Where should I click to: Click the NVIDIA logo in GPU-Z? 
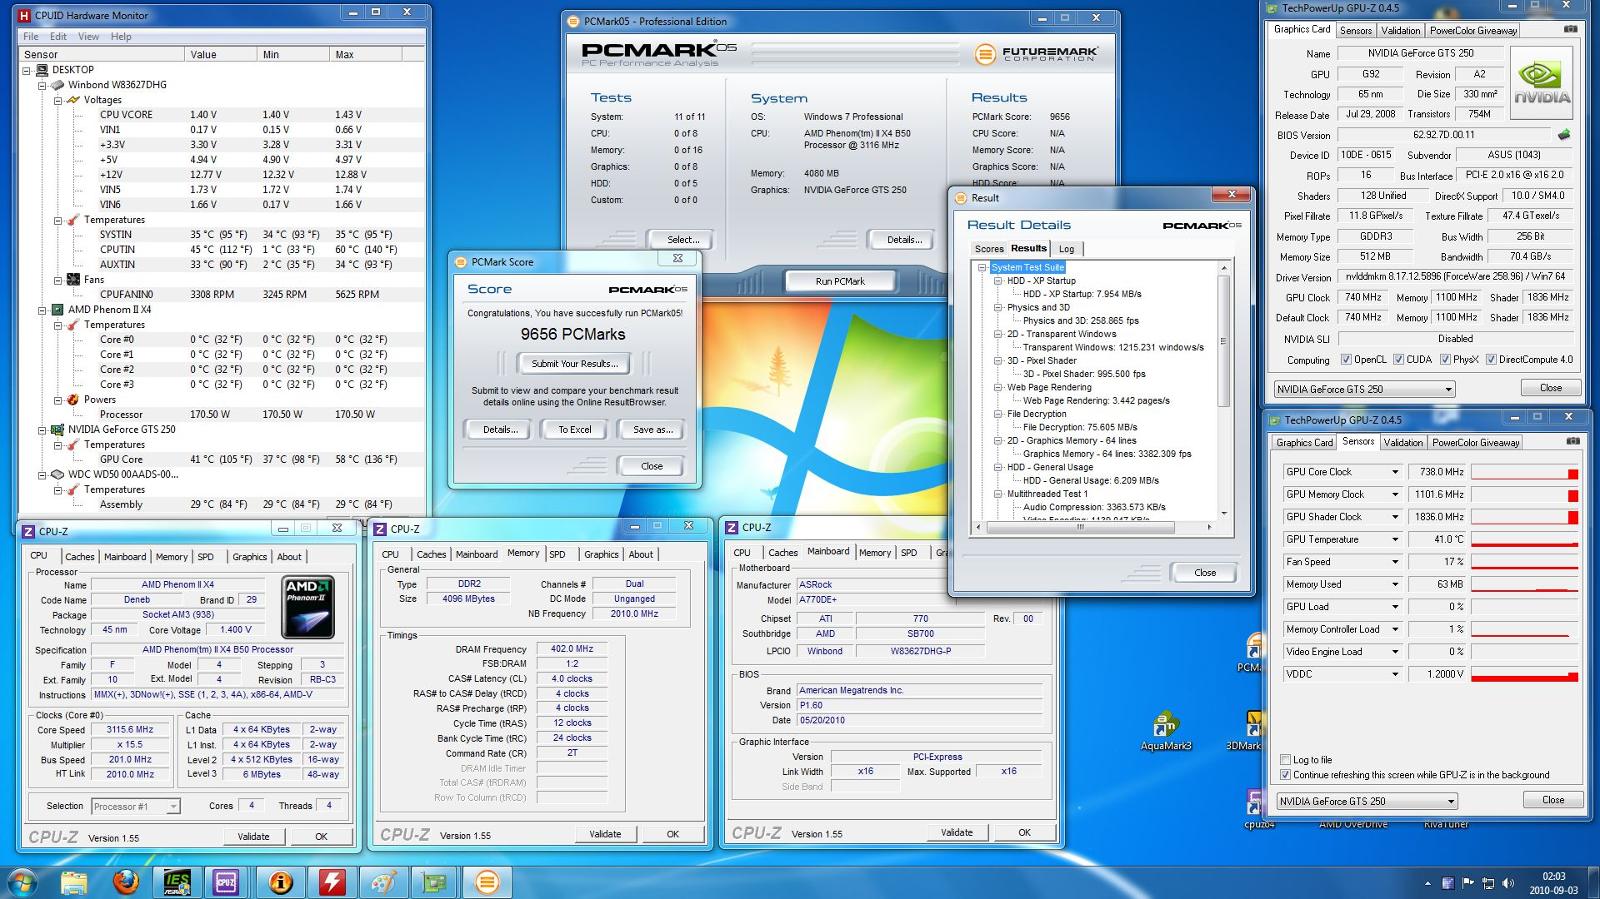(x=1541, y=84)
